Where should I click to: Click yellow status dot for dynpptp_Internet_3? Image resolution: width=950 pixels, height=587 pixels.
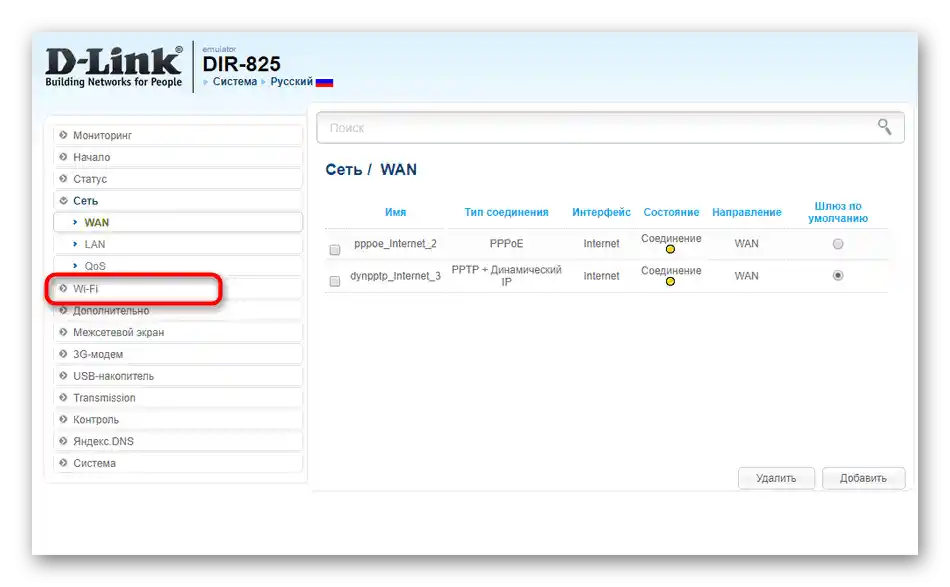[x=670, y=281]
